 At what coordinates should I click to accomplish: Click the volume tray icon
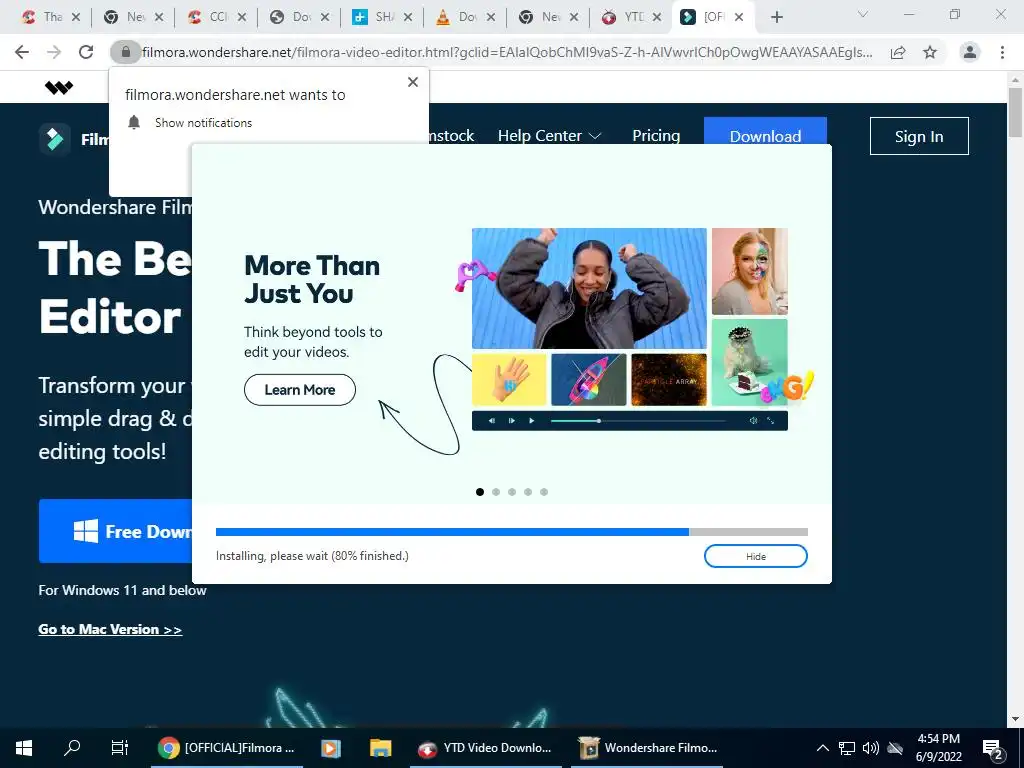(871, 748)
